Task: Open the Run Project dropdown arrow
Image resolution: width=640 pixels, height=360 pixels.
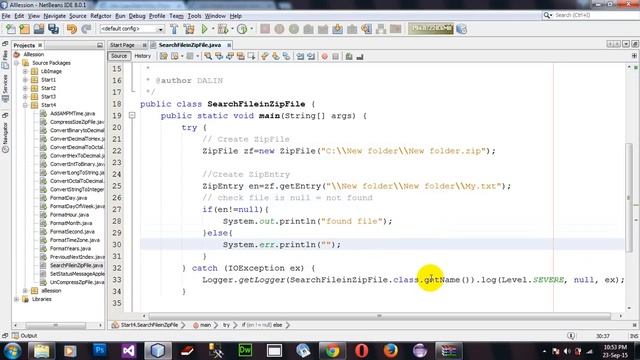Action: pos(213,29)
